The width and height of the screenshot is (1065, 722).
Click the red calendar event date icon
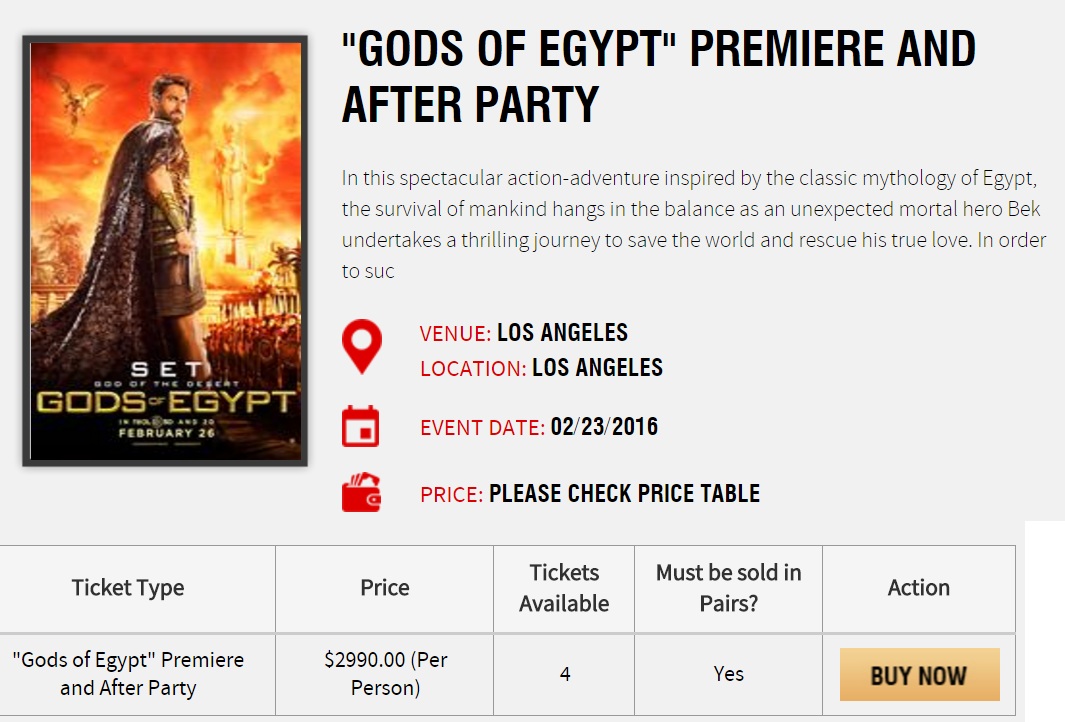[x=361, y=425]
